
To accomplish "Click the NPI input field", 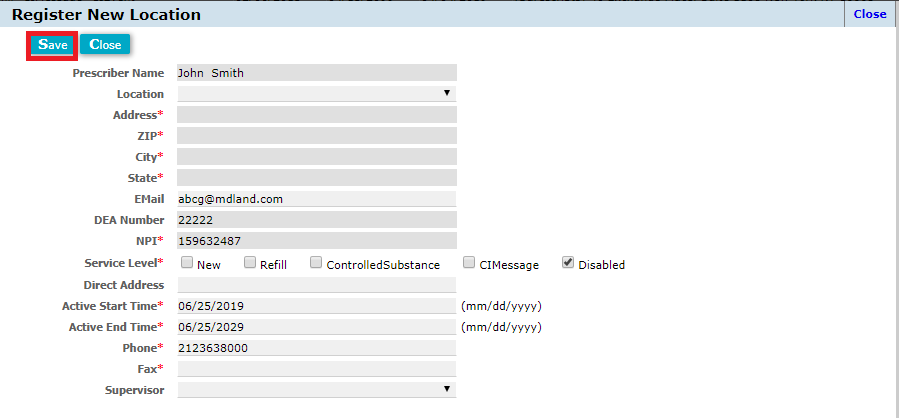I will pos(316,241).
